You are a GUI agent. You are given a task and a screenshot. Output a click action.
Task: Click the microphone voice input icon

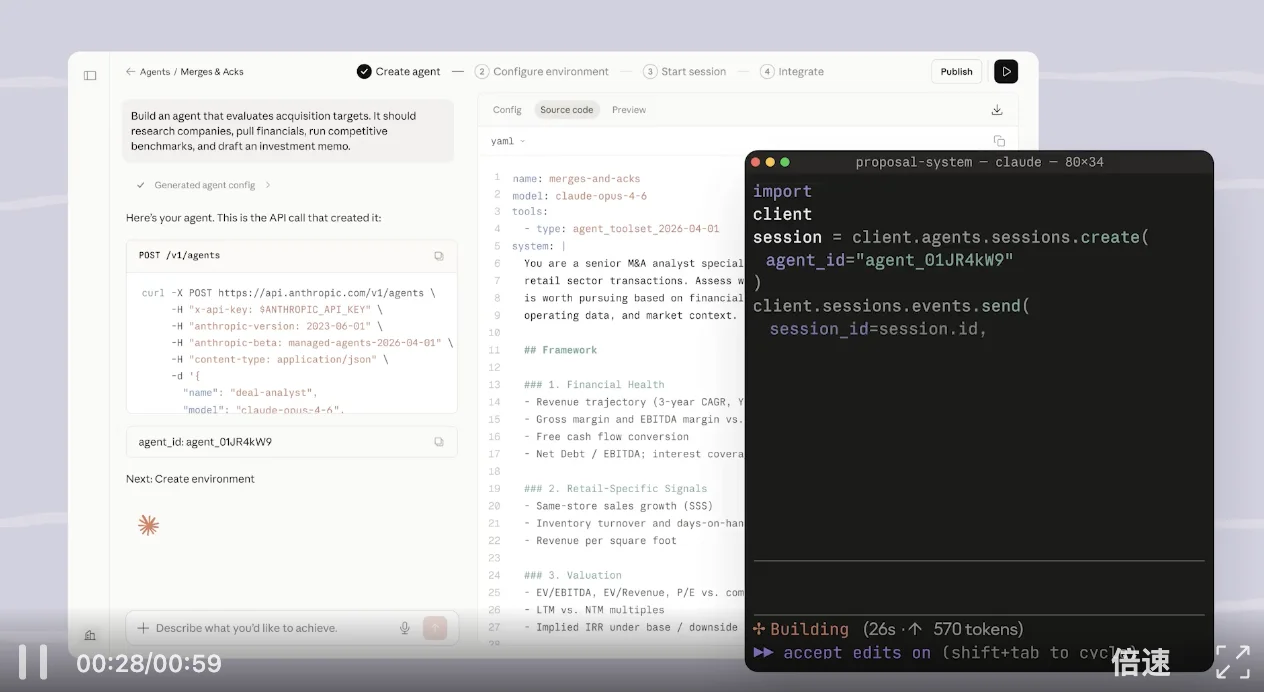405,628
